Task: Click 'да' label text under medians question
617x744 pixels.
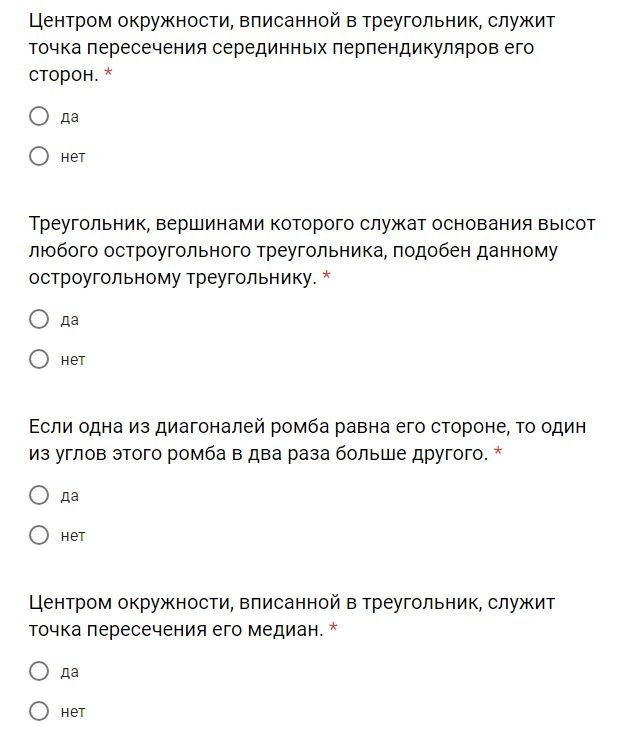Action: 70,672
